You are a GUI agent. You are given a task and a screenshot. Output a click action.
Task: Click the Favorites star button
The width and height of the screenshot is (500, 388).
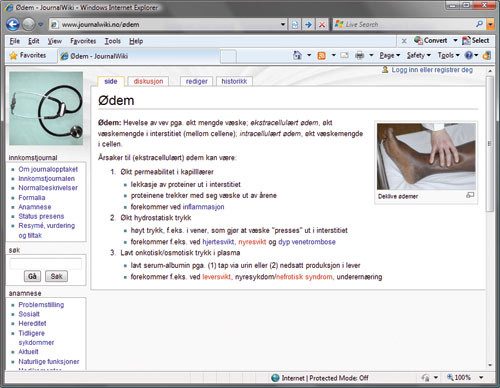[28, 55]
